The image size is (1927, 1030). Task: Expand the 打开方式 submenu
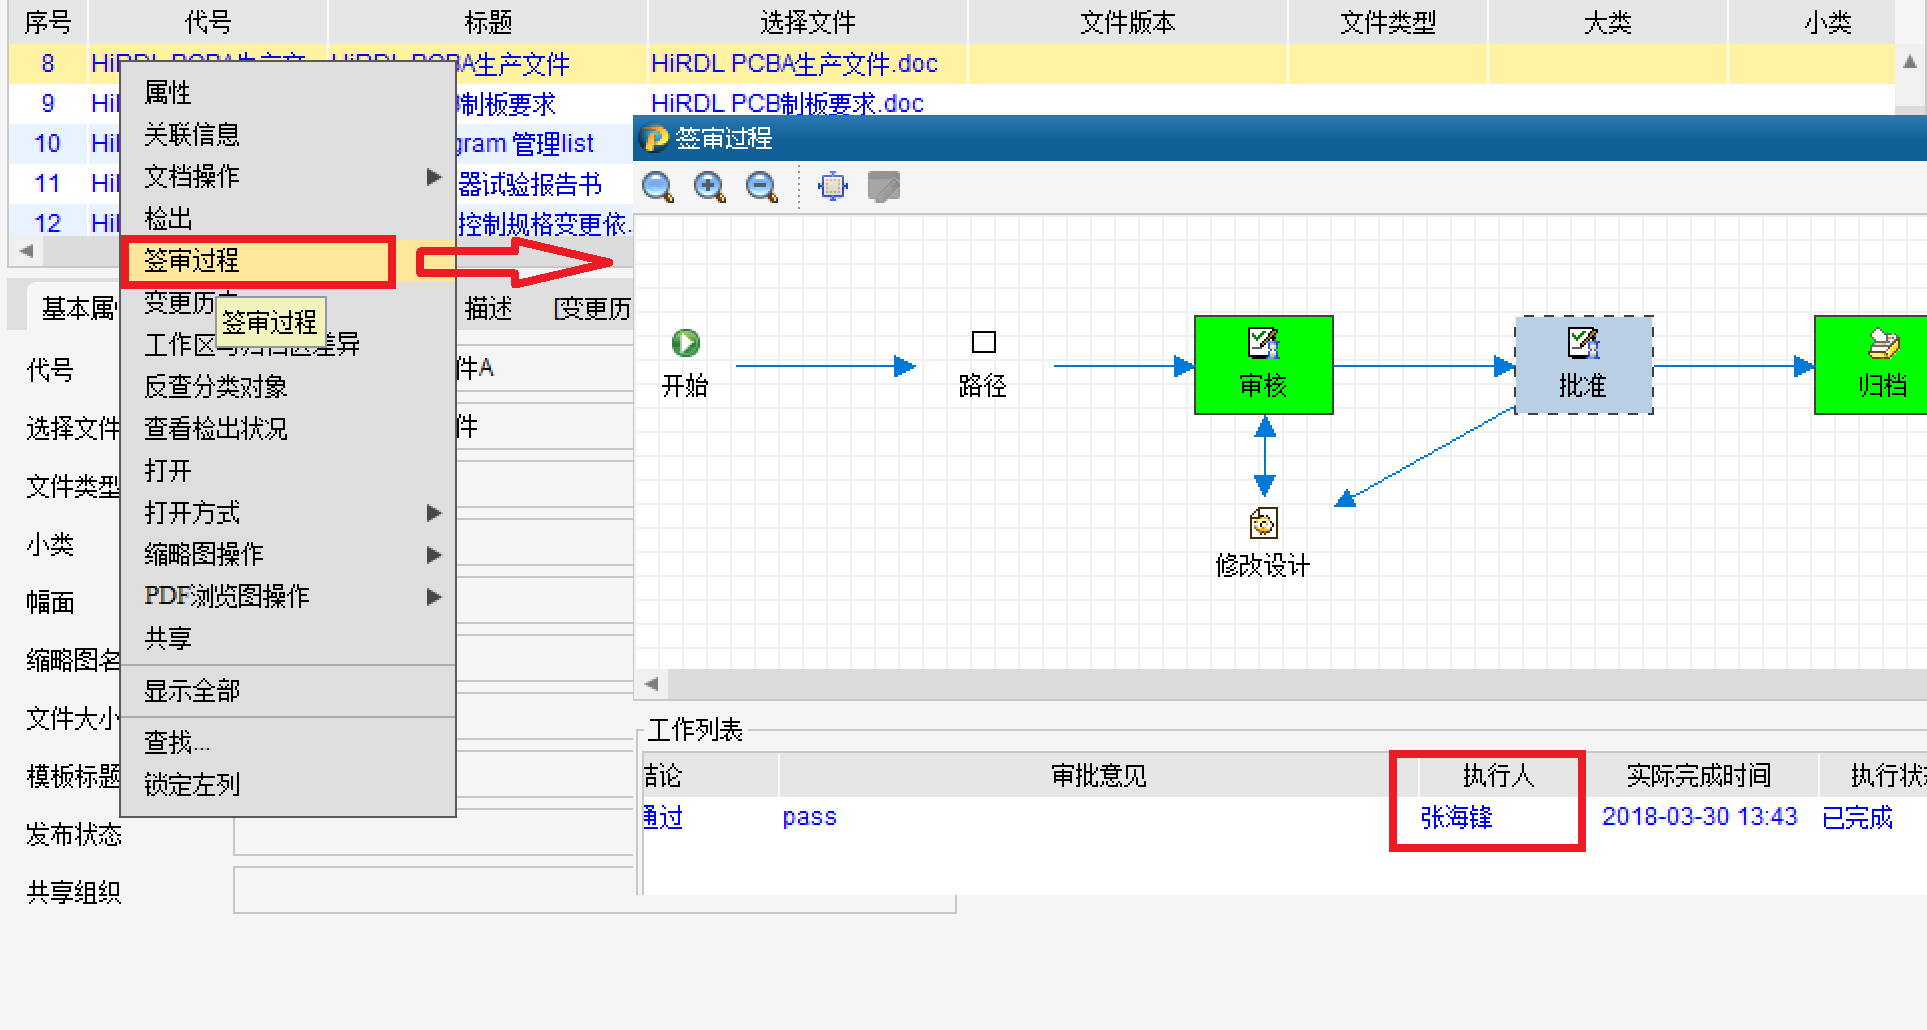click(288, 513)
